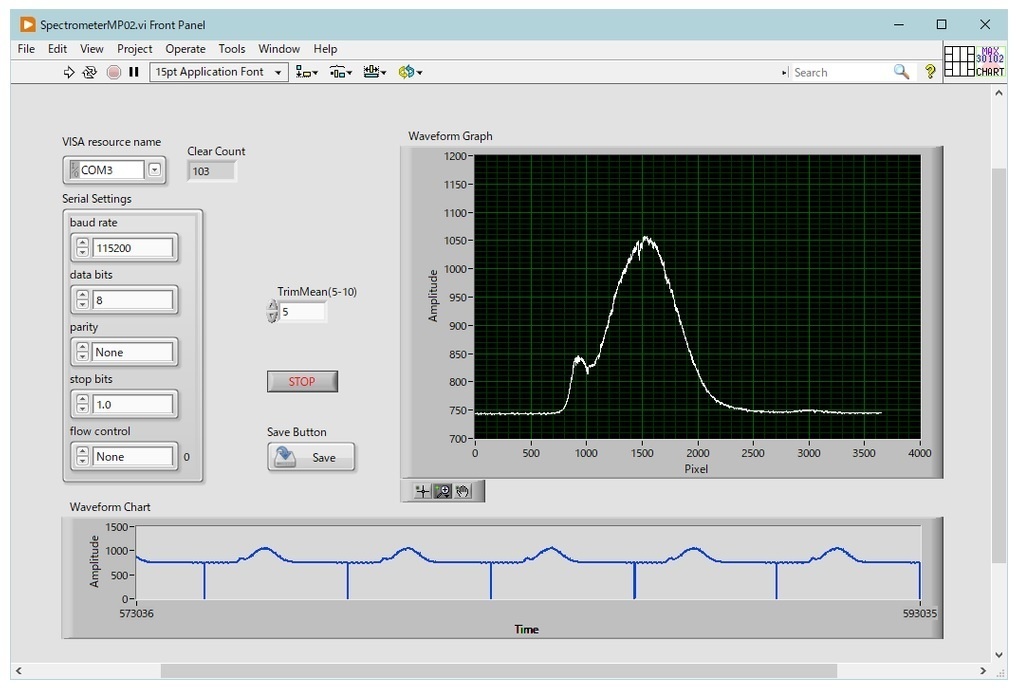Open the Distribute Objects dropdown

[341, 72]
